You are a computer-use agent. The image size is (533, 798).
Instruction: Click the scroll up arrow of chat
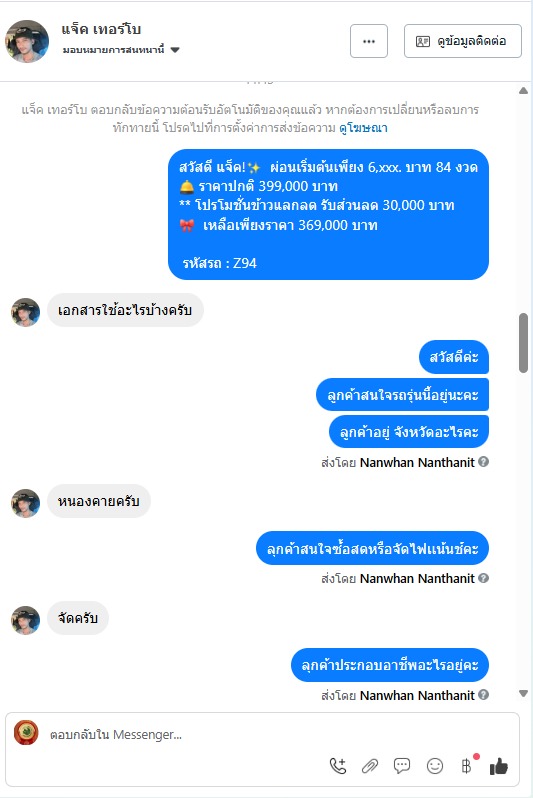[523, 91]
